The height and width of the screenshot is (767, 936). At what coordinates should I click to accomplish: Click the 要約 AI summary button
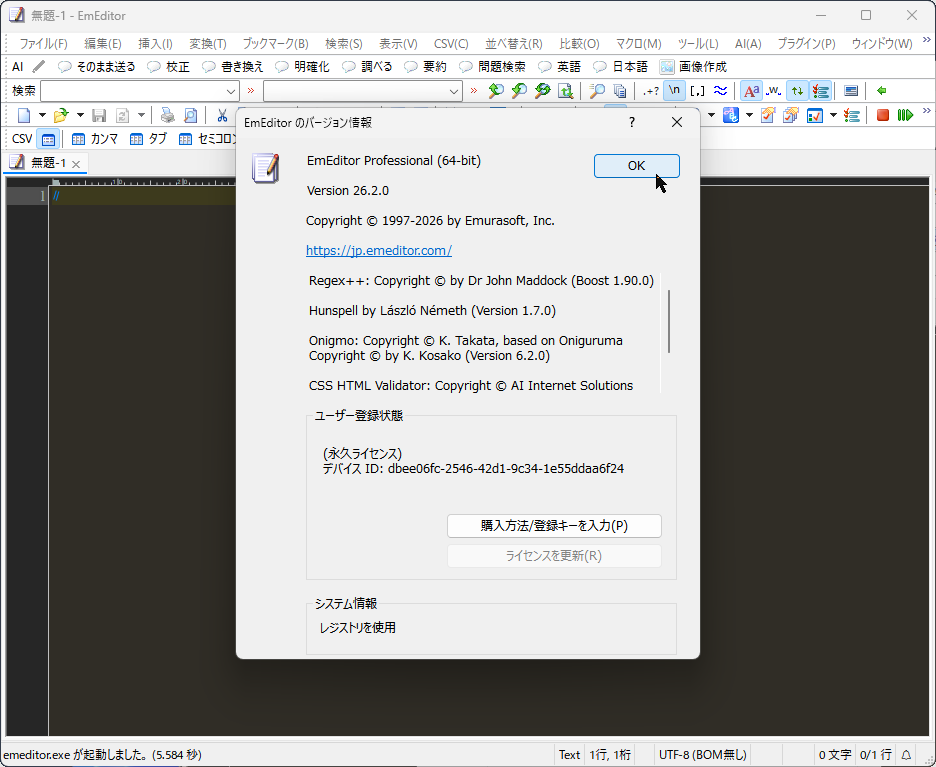click(425, 66)
